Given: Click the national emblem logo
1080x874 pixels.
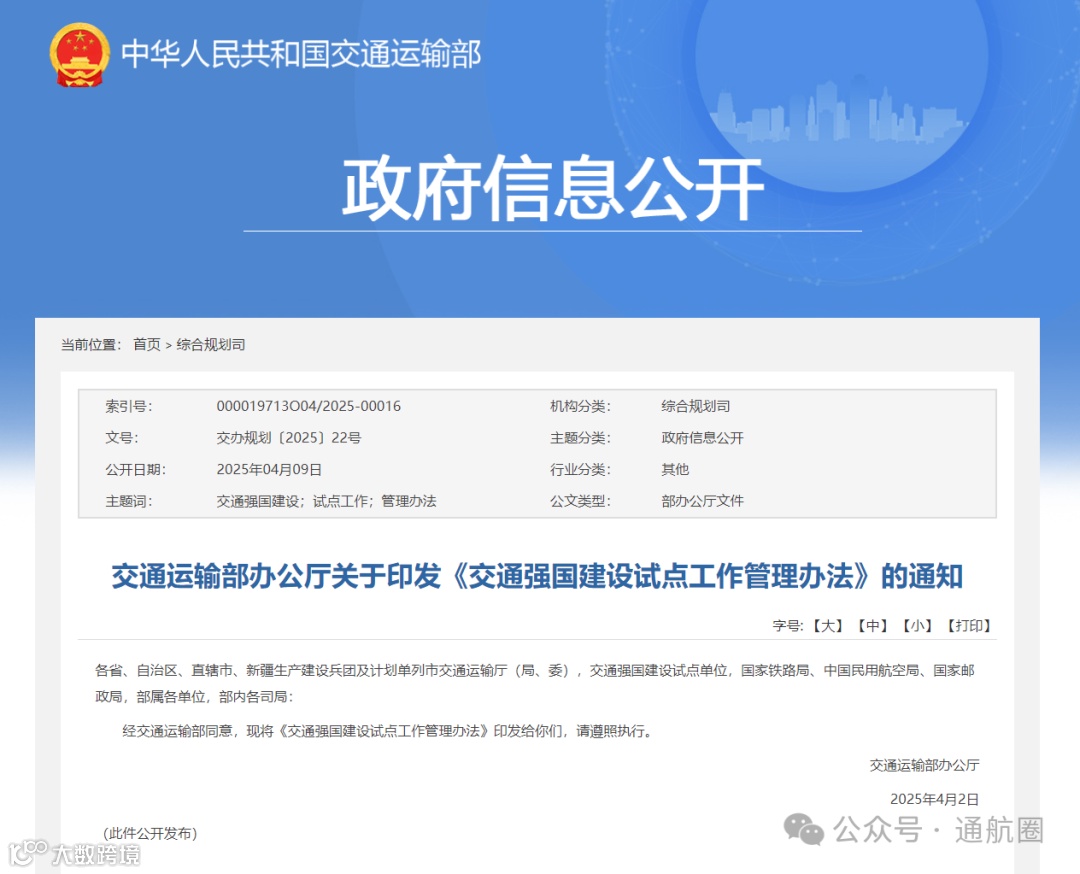Looking at the screenshot, I should 78,57.
